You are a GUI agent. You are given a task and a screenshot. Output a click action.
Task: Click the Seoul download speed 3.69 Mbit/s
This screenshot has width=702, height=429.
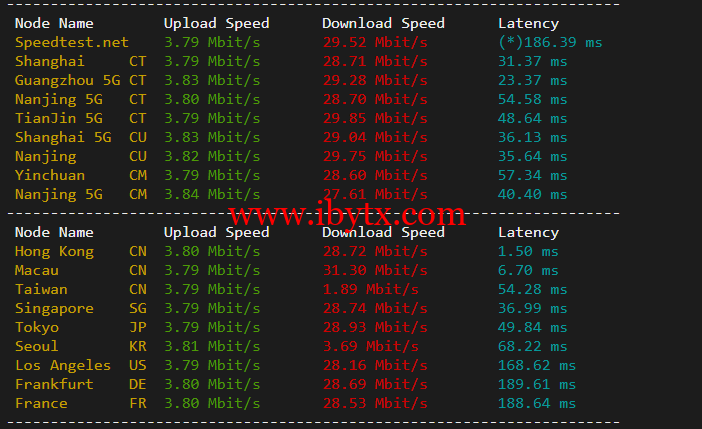371,346
